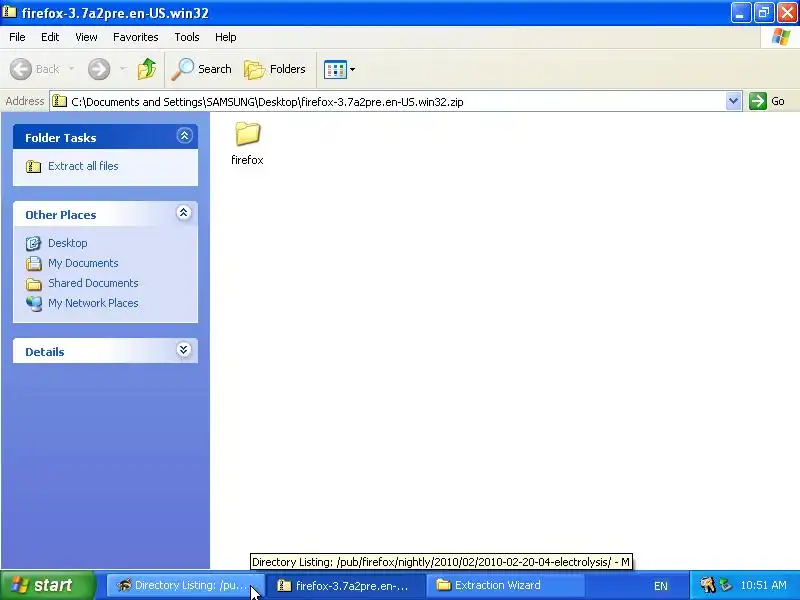
Task: Open the Help menu
Action: (x=226, y=37)
